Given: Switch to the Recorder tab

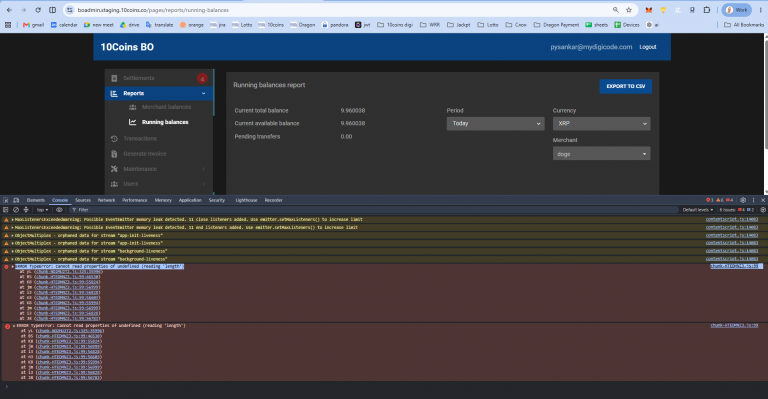Looking at the screenshot, I should [273, 200].
